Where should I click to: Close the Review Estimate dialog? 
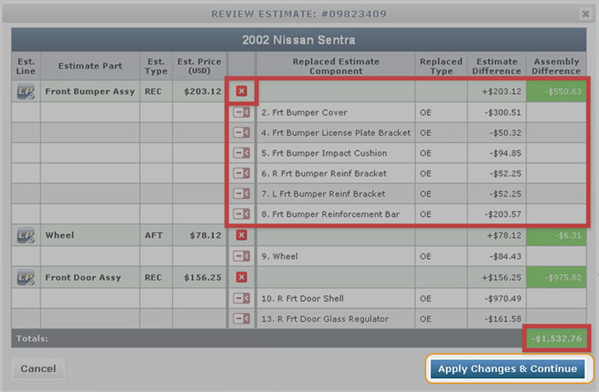click(x=585, y=14)
